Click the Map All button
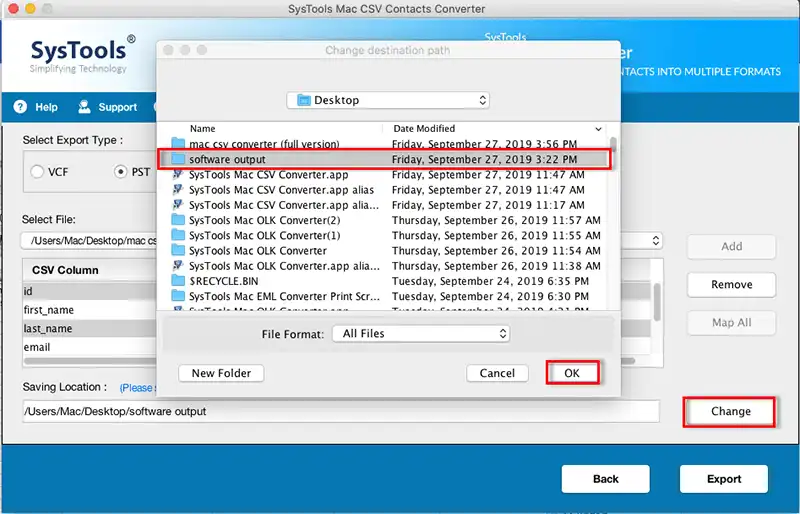 731,323
